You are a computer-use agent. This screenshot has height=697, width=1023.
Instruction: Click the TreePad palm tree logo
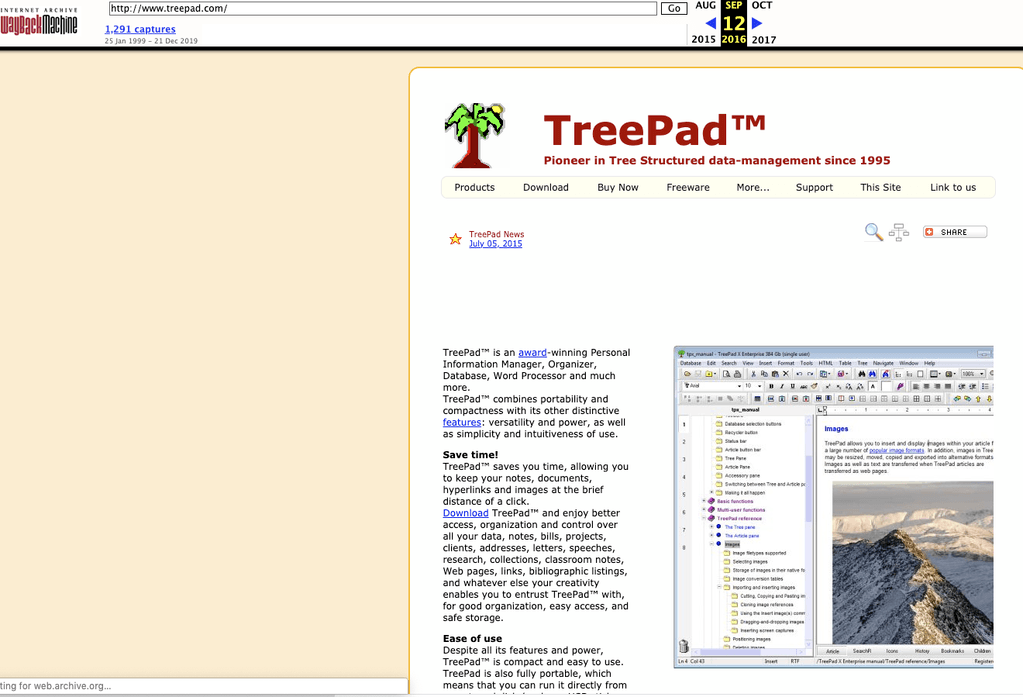tap(475, 135)
